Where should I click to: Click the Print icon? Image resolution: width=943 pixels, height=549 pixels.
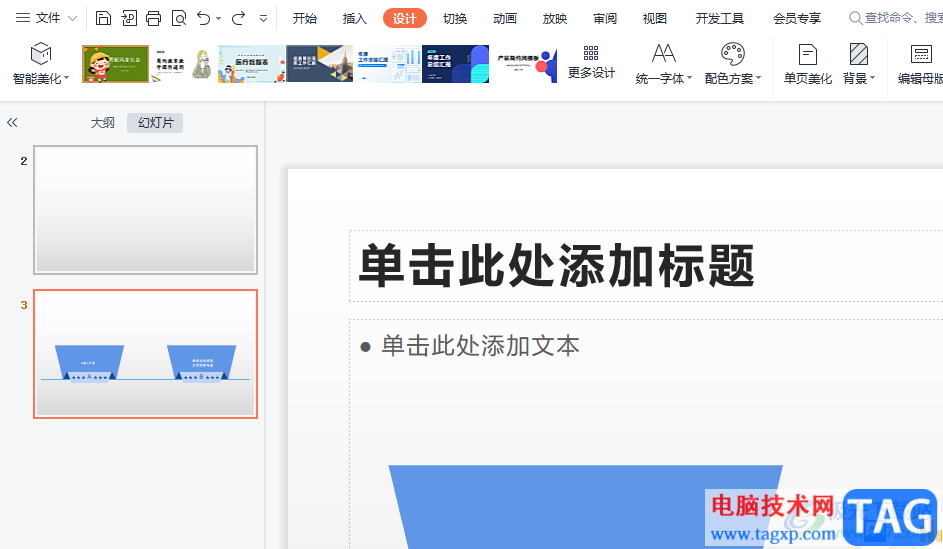coord(154,18)
